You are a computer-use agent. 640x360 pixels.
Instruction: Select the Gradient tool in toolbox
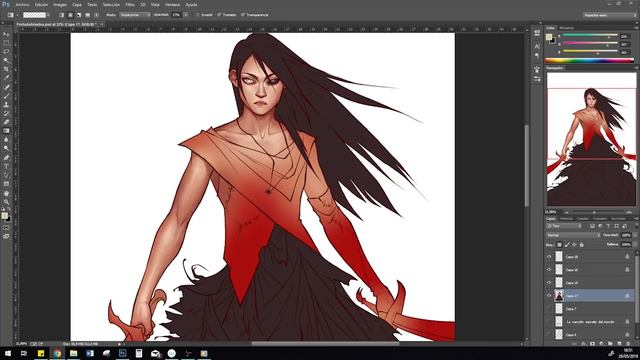pyautogui.click(x=6, y=131)
